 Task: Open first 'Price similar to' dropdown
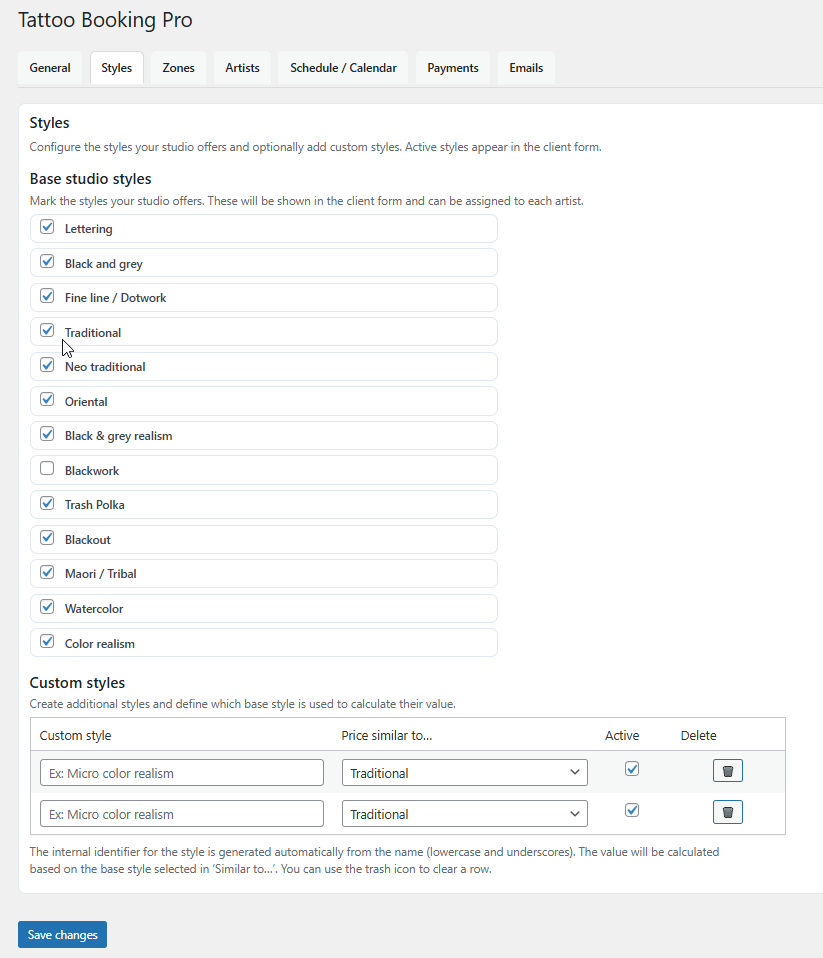pos(464,773)
